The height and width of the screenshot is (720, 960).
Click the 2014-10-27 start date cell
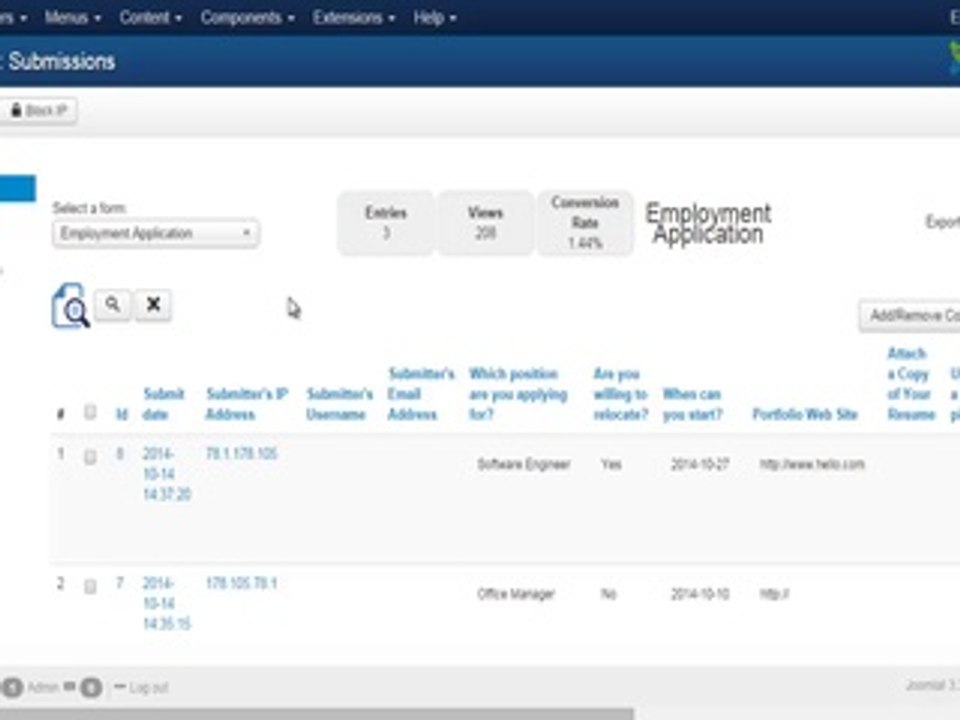(x=700, y=464)
